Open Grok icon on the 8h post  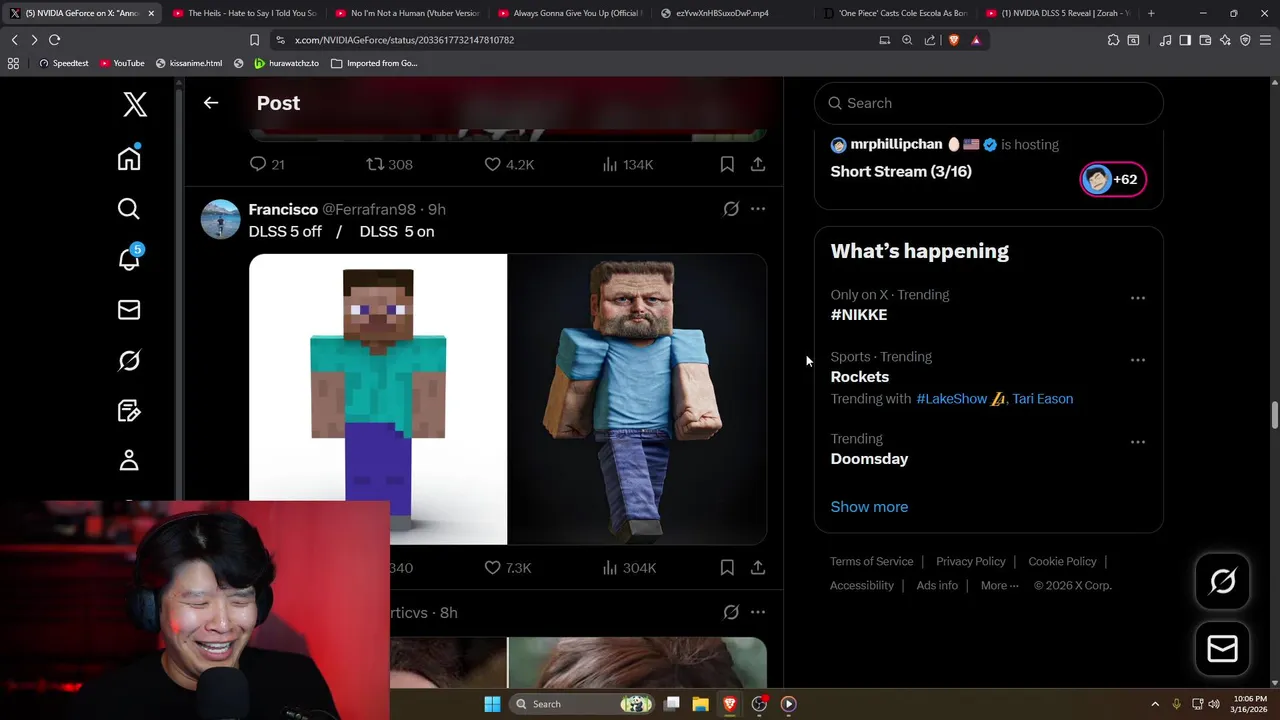[x=731, y=612]
